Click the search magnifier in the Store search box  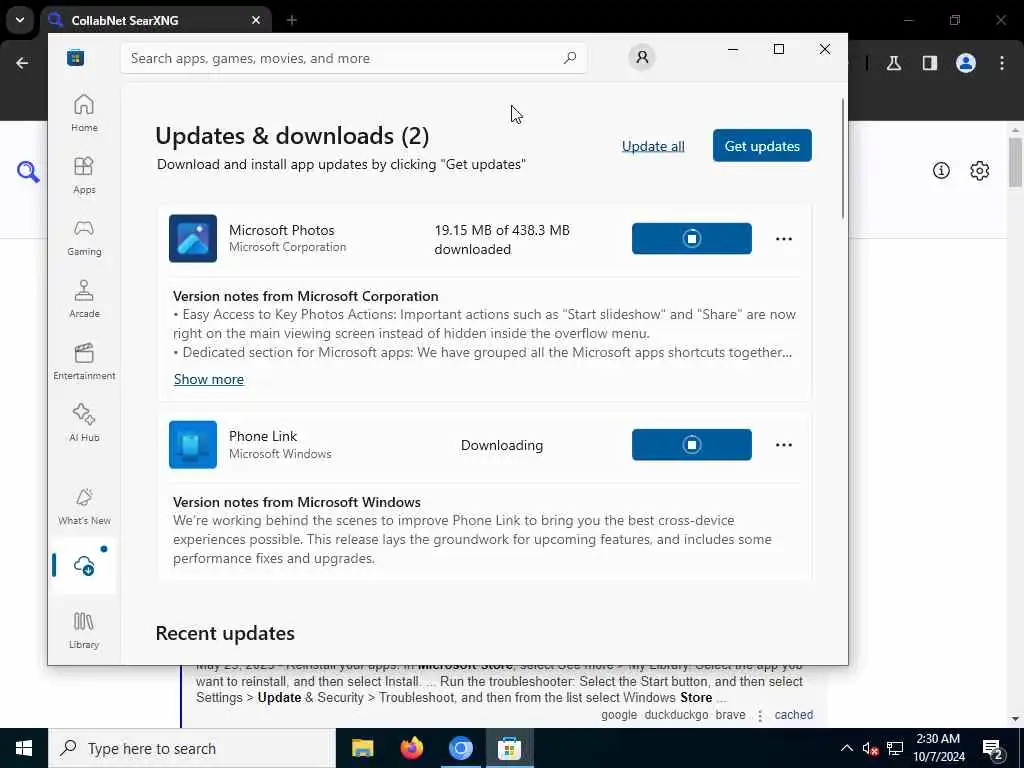(x=569, y=58)
